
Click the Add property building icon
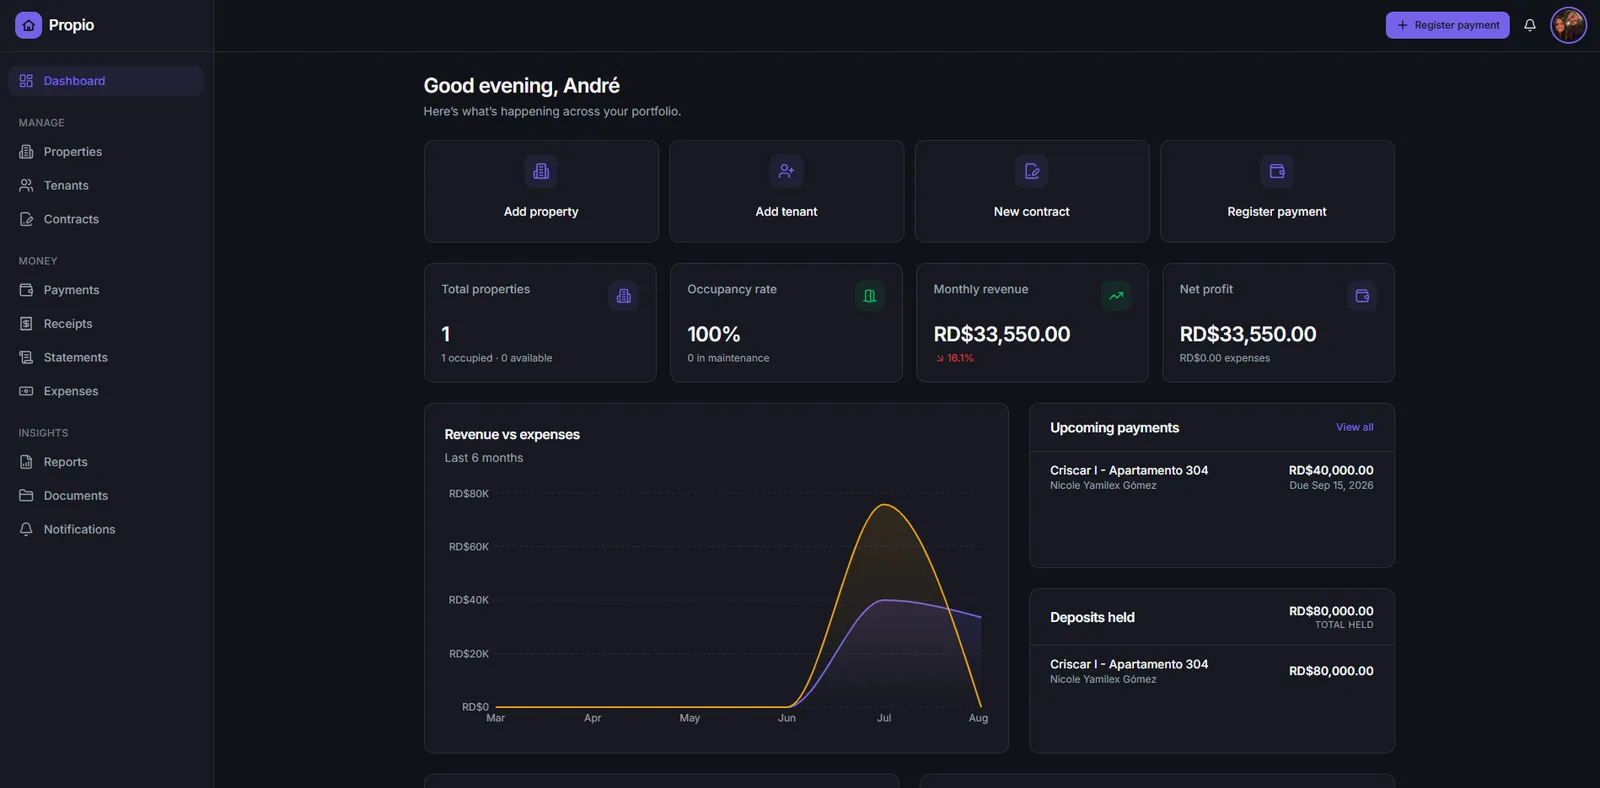541,171
